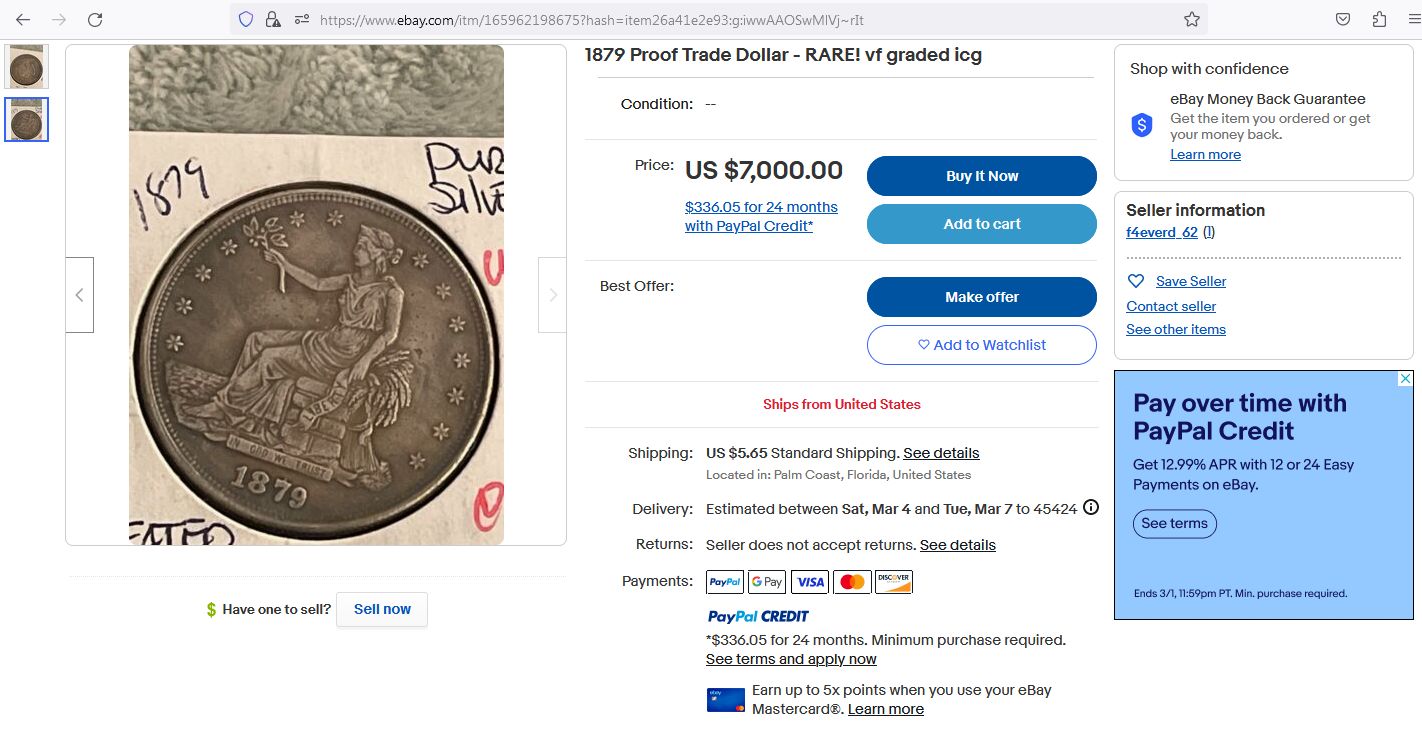1422x748 pixels.
Task: Open the Firefox hamburger menu
Action: pos(1413,19)
